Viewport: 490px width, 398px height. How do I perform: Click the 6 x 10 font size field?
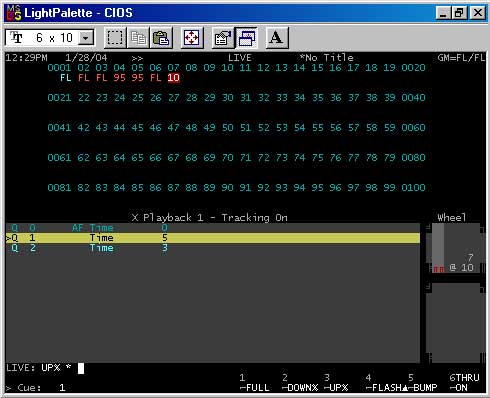(x=50, y=38)
